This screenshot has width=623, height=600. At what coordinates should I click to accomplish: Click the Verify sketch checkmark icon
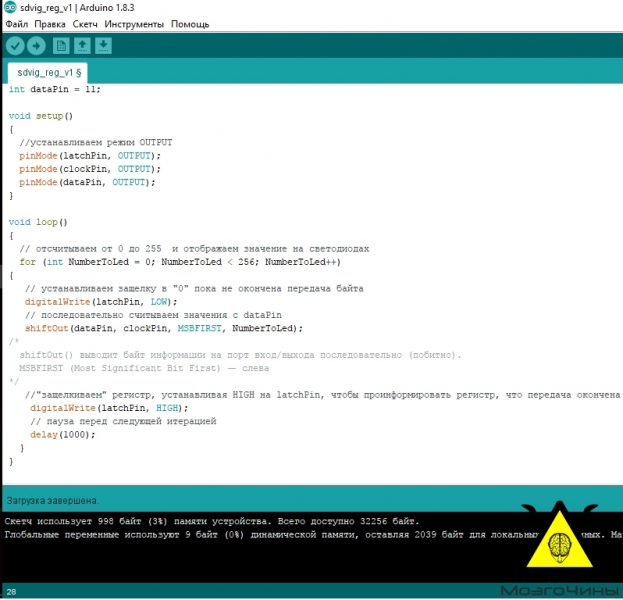point(15,46)
